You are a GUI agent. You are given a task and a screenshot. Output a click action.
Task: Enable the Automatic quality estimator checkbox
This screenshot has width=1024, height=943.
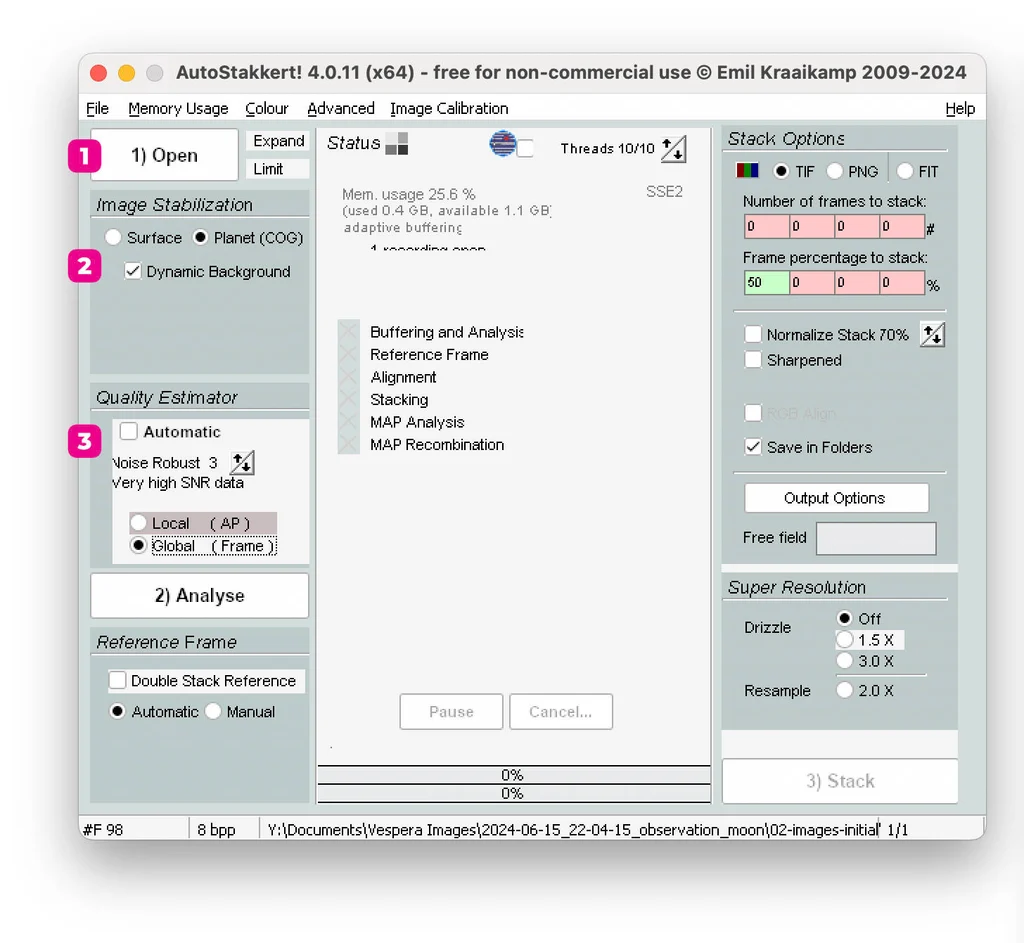(x=129, y=431)
